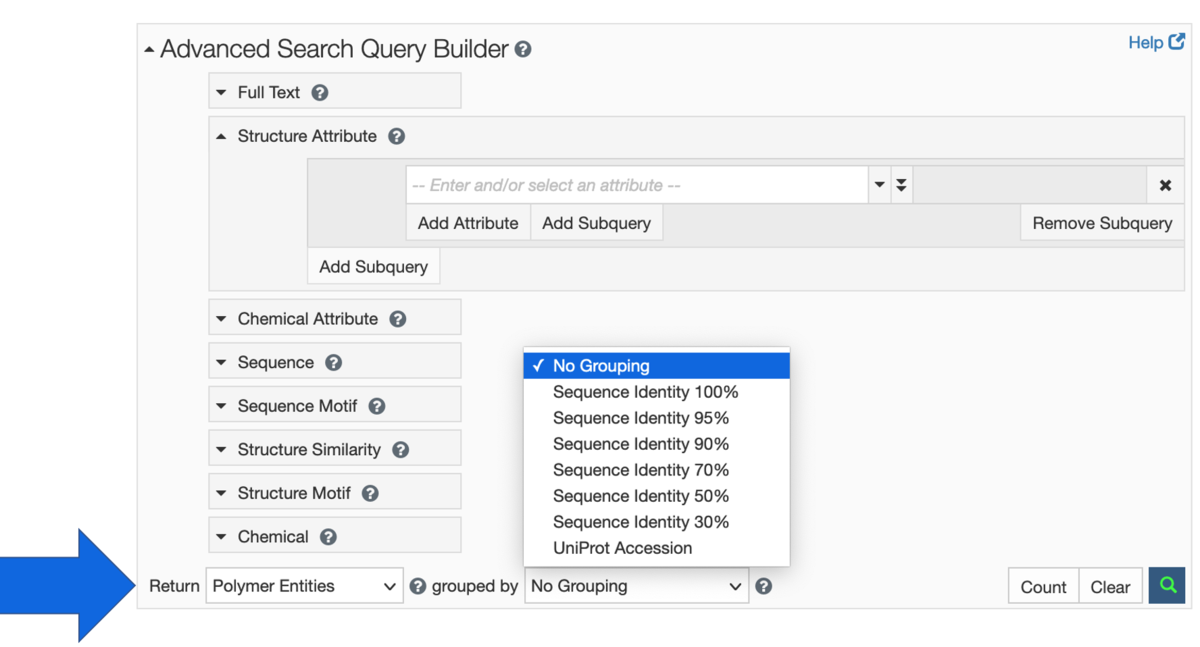Collapse the Structure Attribute section
The width and height of the screenshot is (1200, 647).
[x=221, y=136]
